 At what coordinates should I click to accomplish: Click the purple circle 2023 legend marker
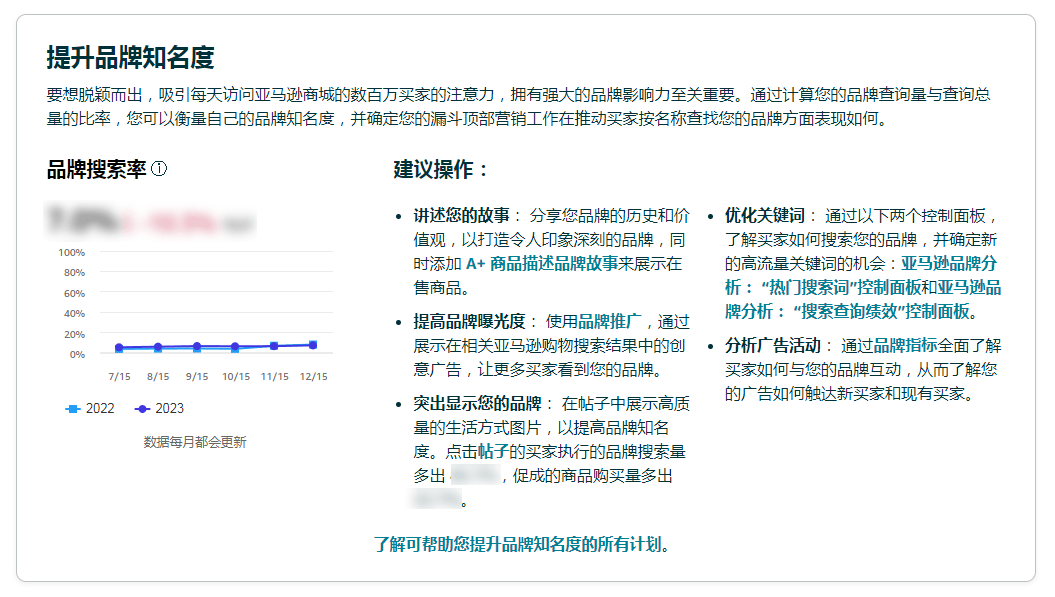pyautogui.click(x=141, y=408)
